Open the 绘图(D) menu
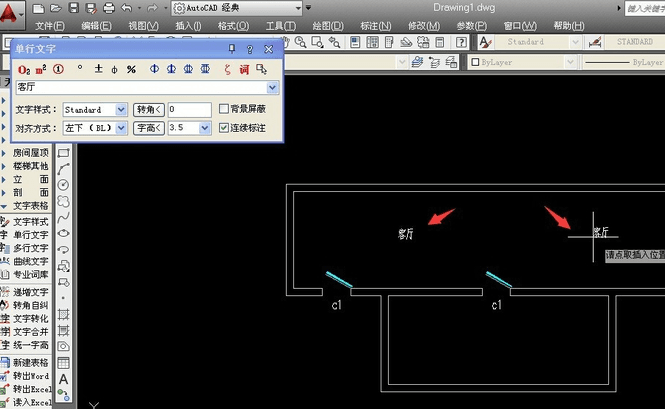Screen dimensions: 665x409 click(x=328, y=26)
